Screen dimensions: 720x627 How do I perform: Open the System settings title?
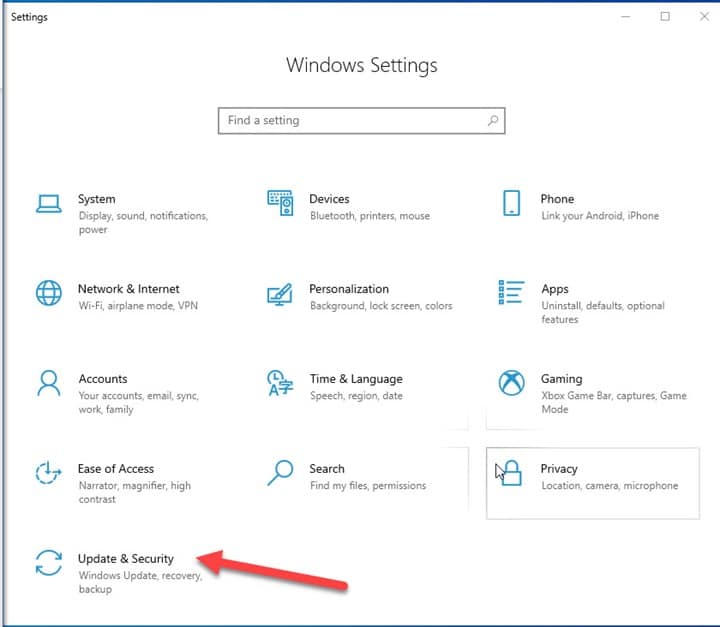(96, 199)
